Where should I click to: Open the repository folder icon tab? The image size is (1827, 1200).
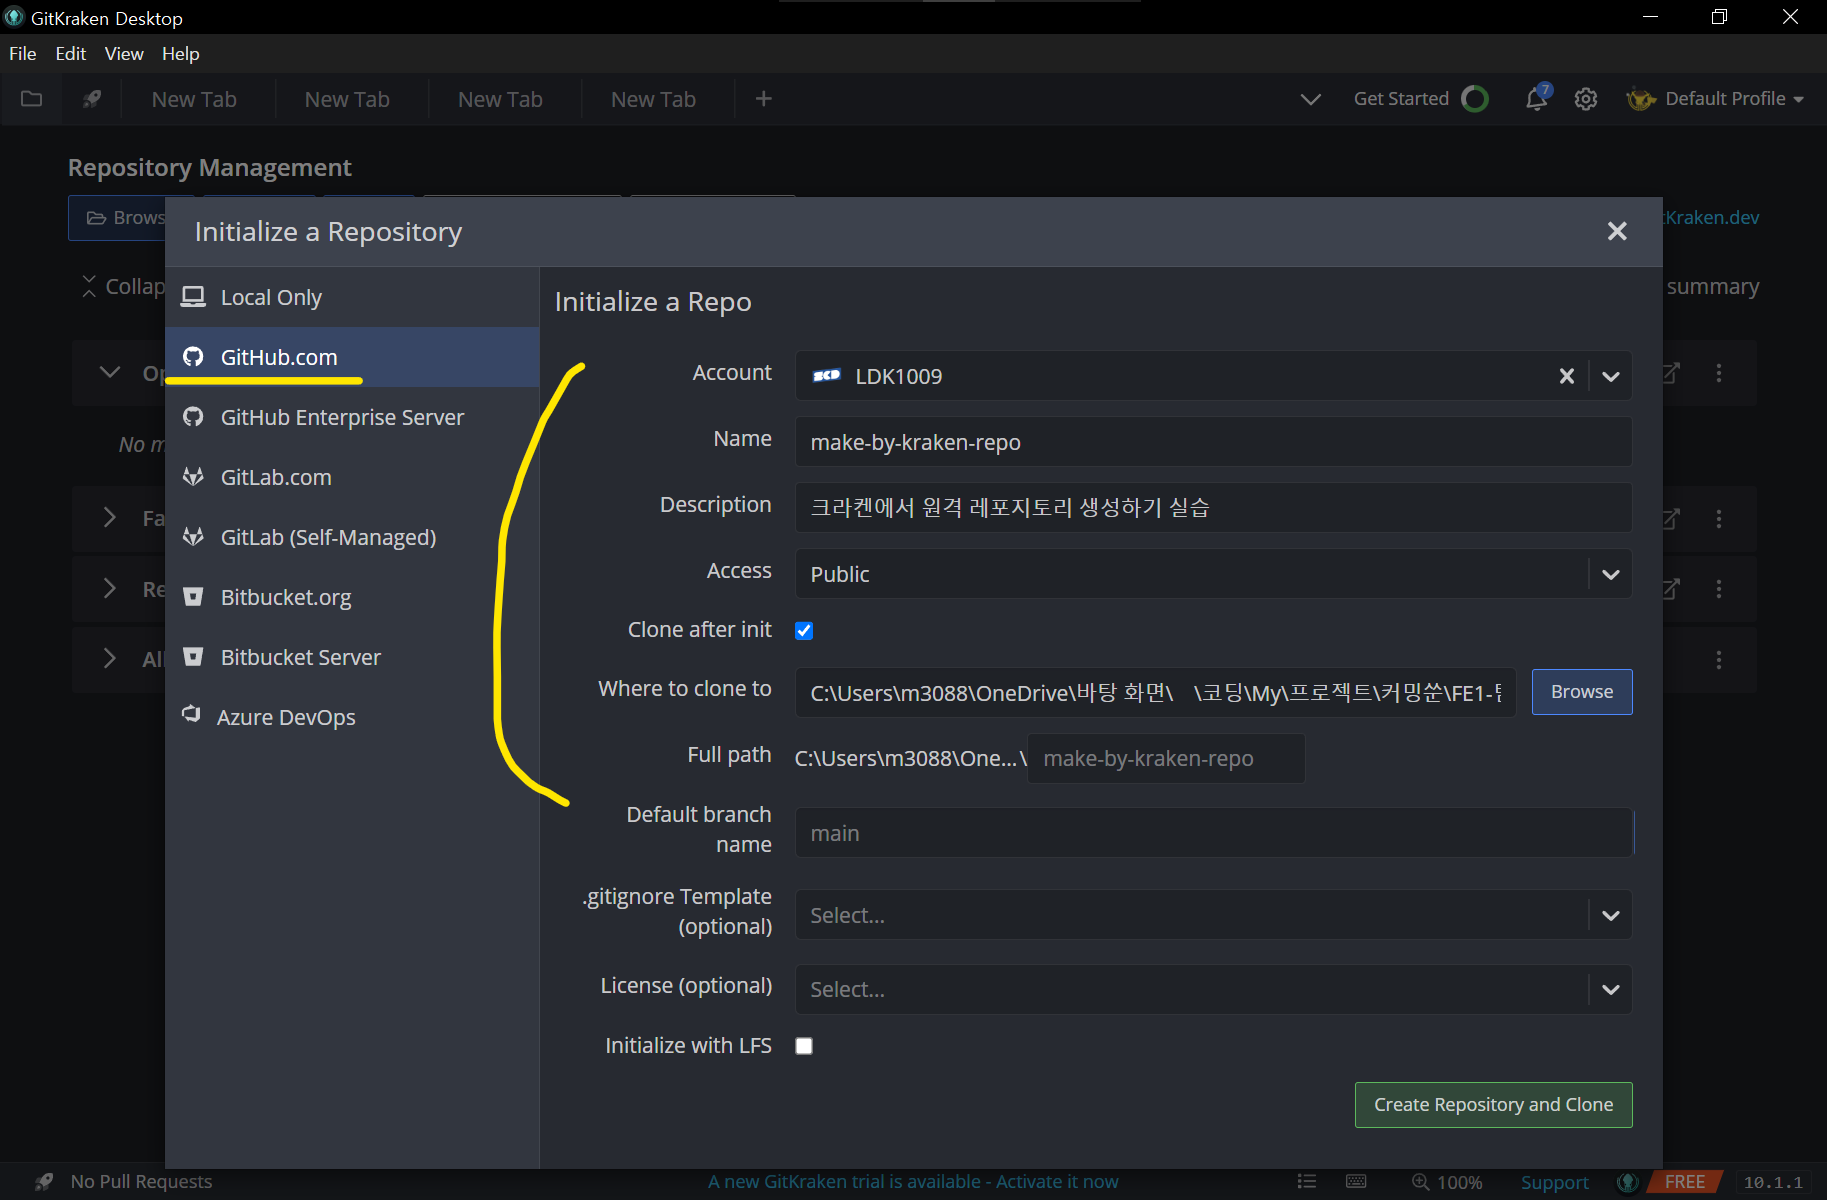coord(32,99)
